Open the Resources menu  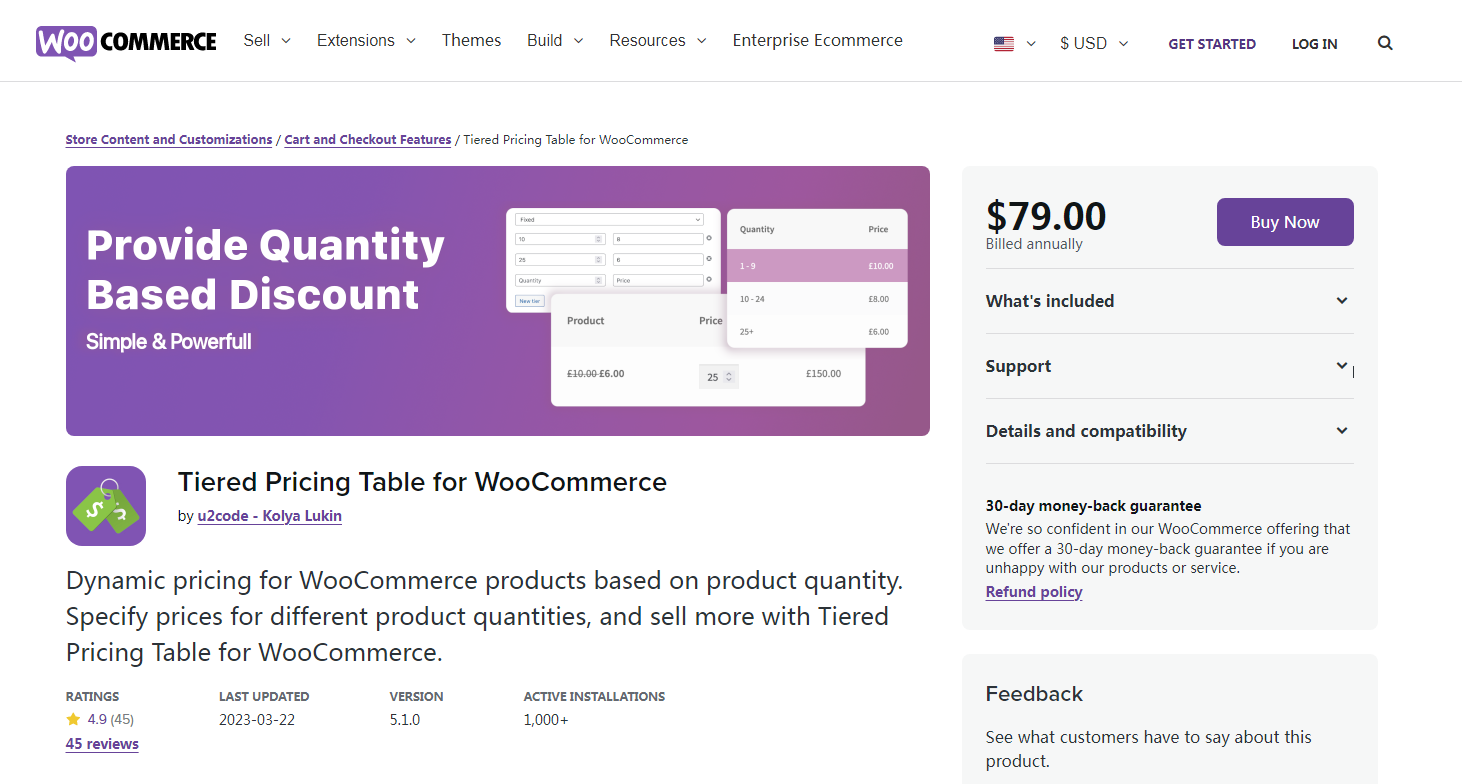pos(657,41)
